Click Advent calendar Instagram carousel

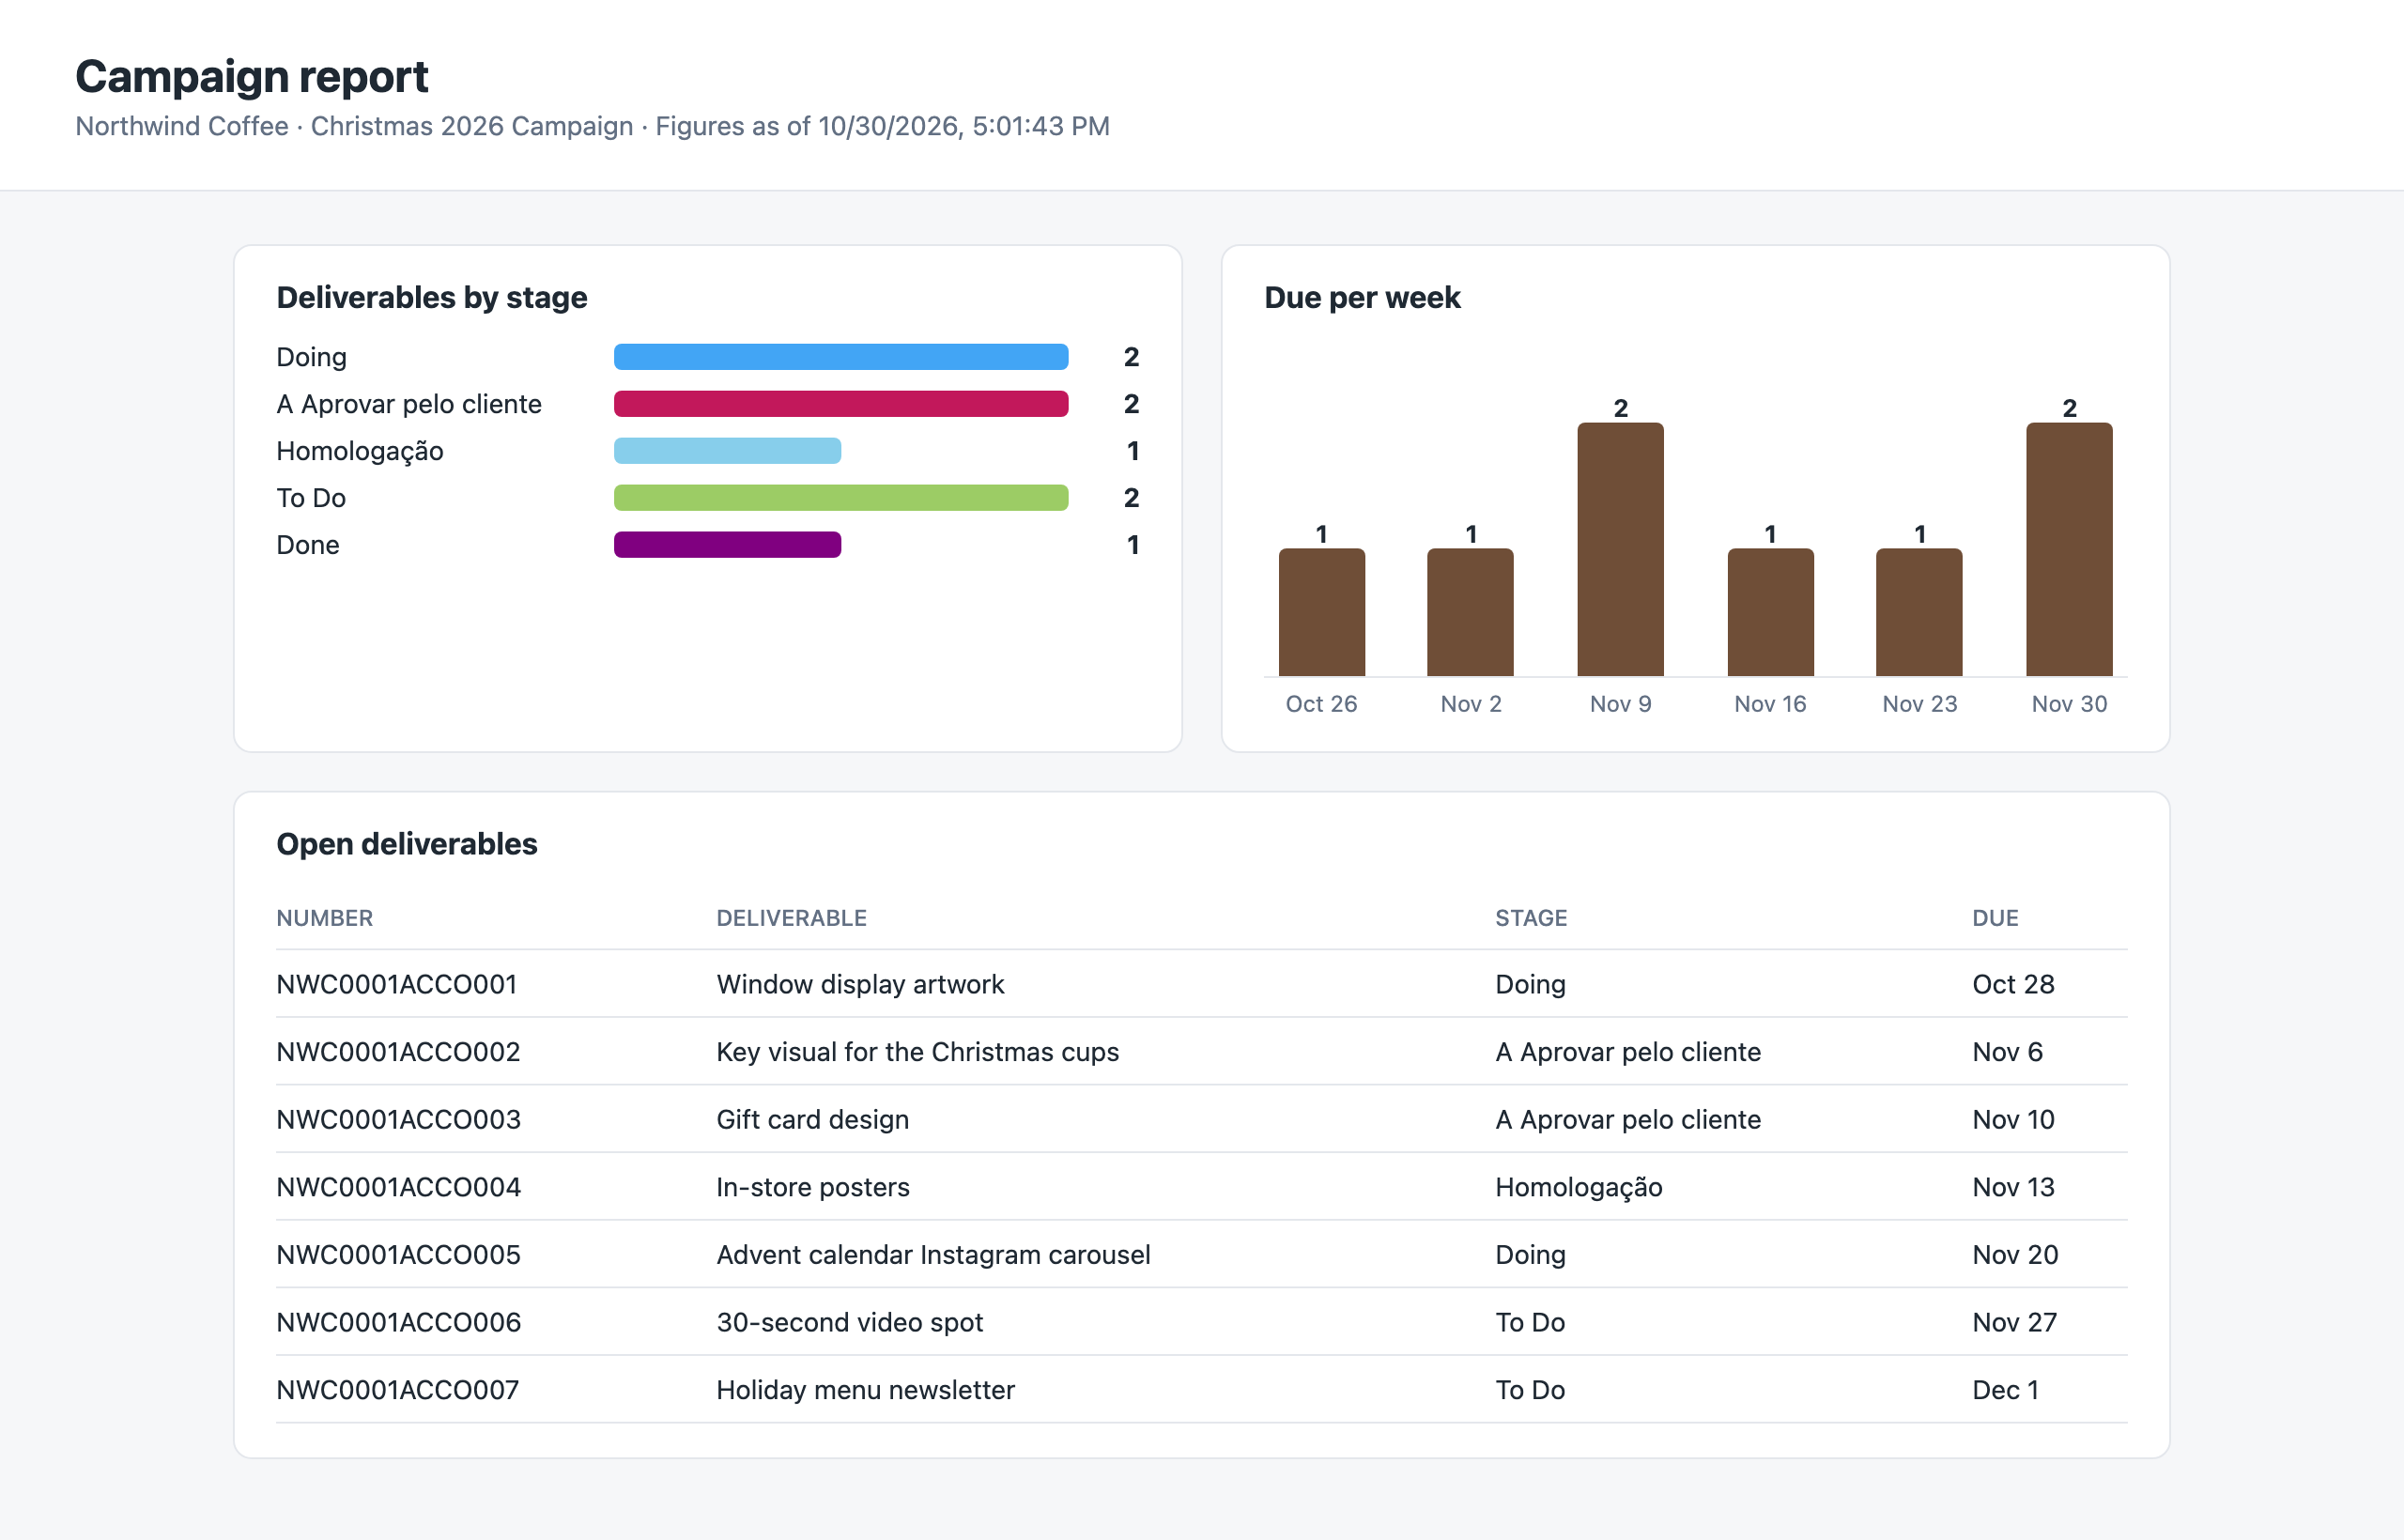point(933,1255)
